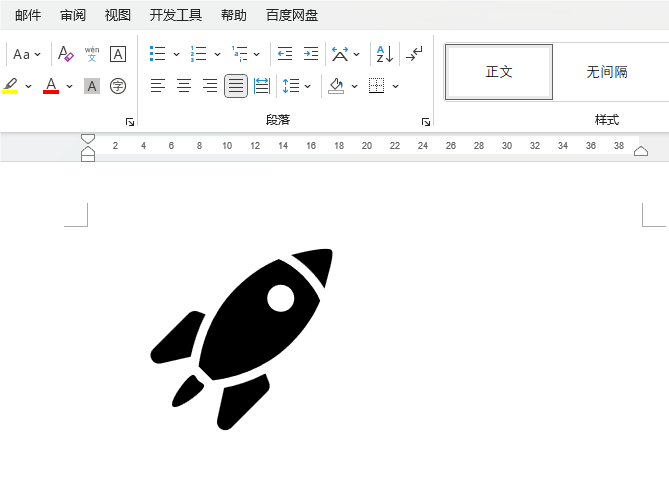Viewport: 669px width, 485px height.
Task: Align text left
Action: point(157,86)
